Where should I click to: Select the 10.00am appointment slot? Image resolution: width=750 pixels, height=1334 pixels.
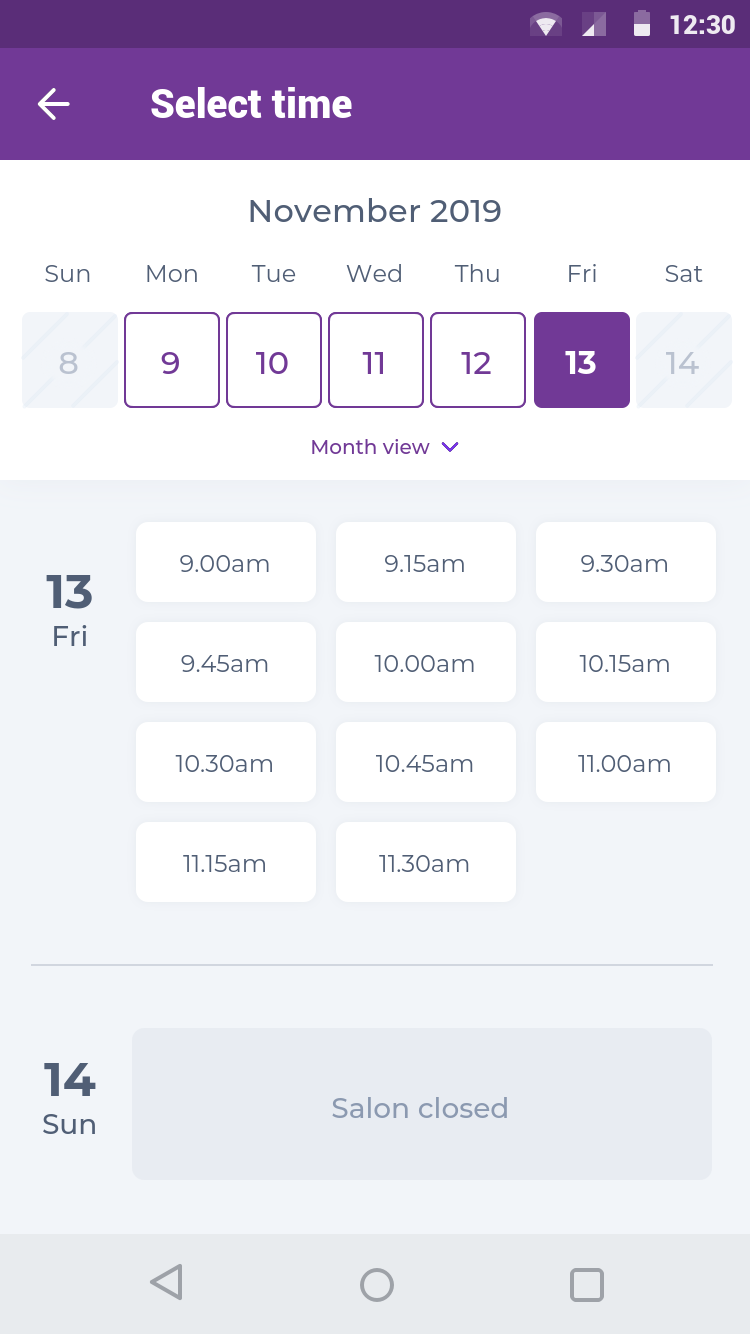tap(426, 663)
